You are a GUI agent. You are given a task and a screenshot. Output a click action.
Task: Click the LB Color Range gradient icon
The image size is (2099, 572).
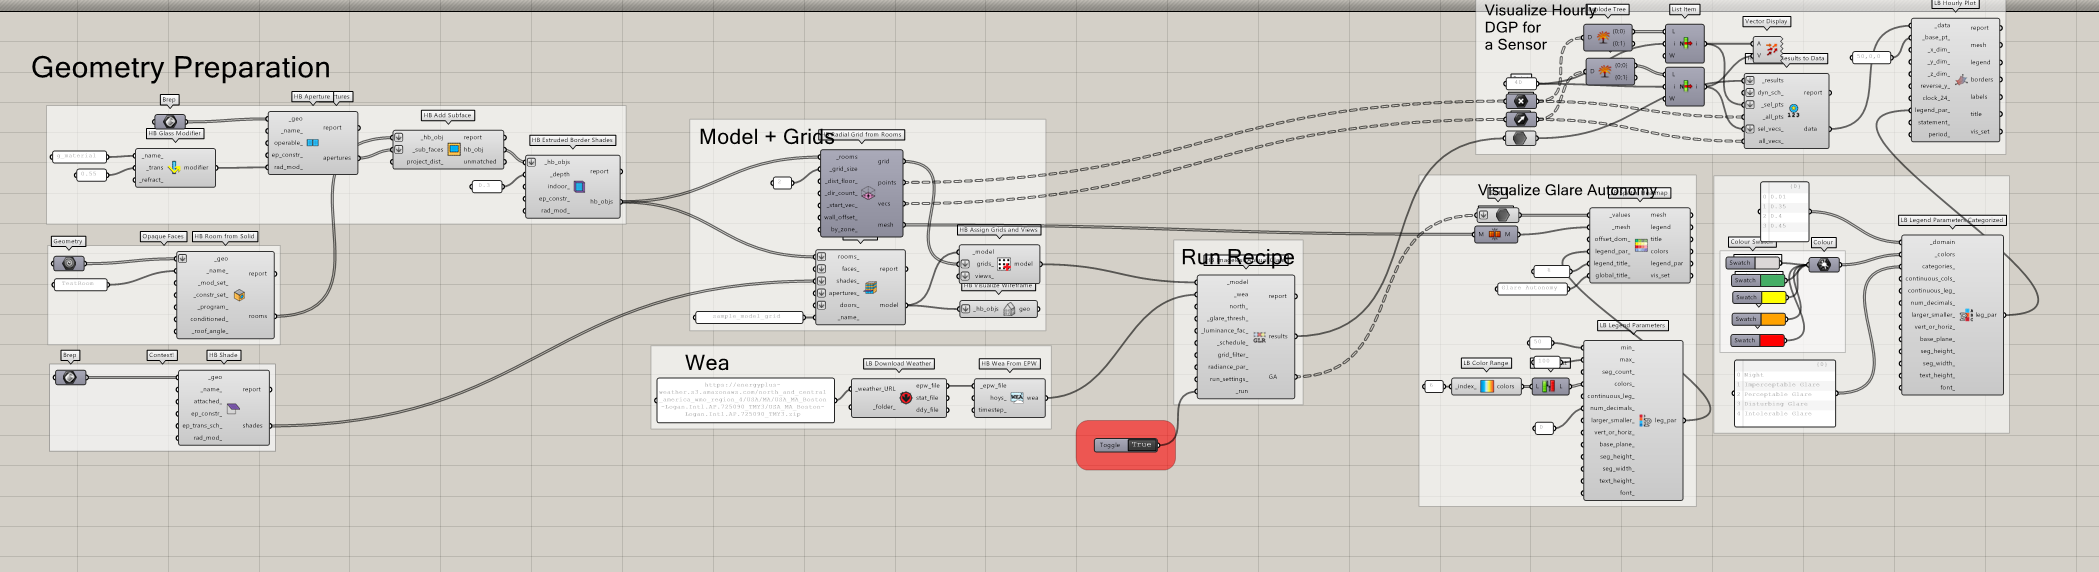[1486, 386]
